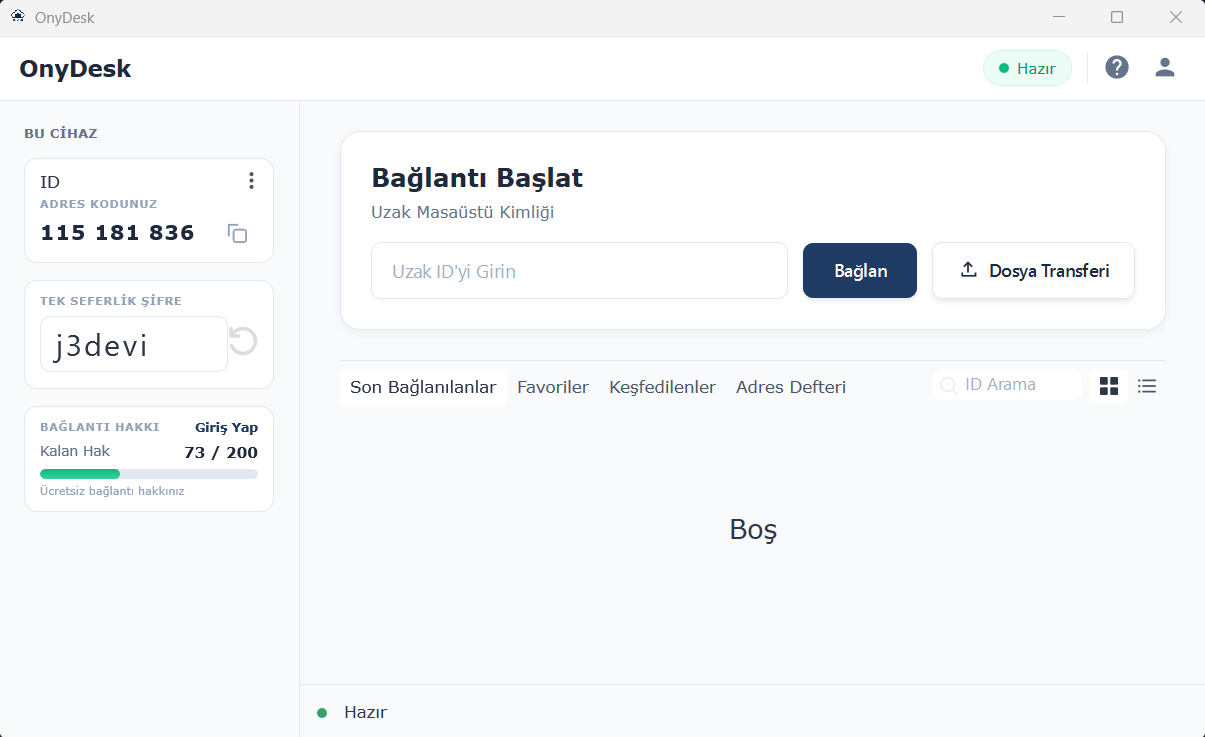Switch to the Favoriler tab
Screen dimensions: 1205x737
click(552, 386)
